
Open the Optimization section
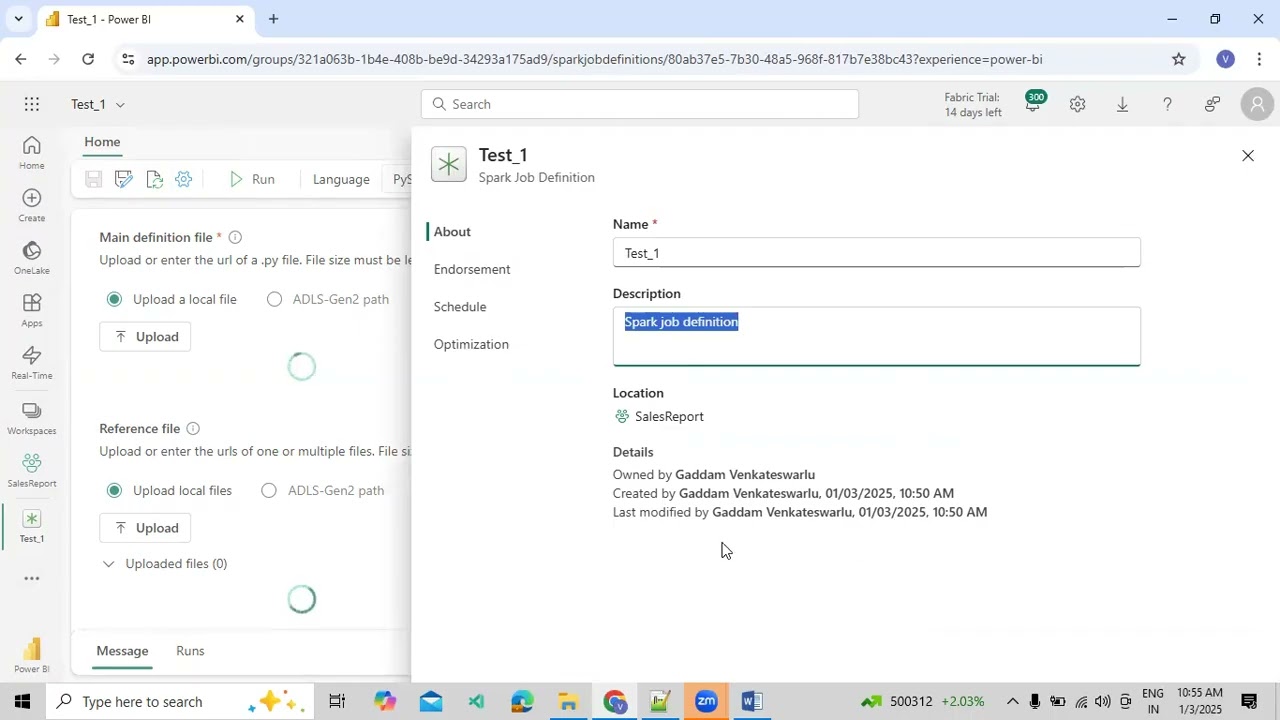click(x=471, y=344)
